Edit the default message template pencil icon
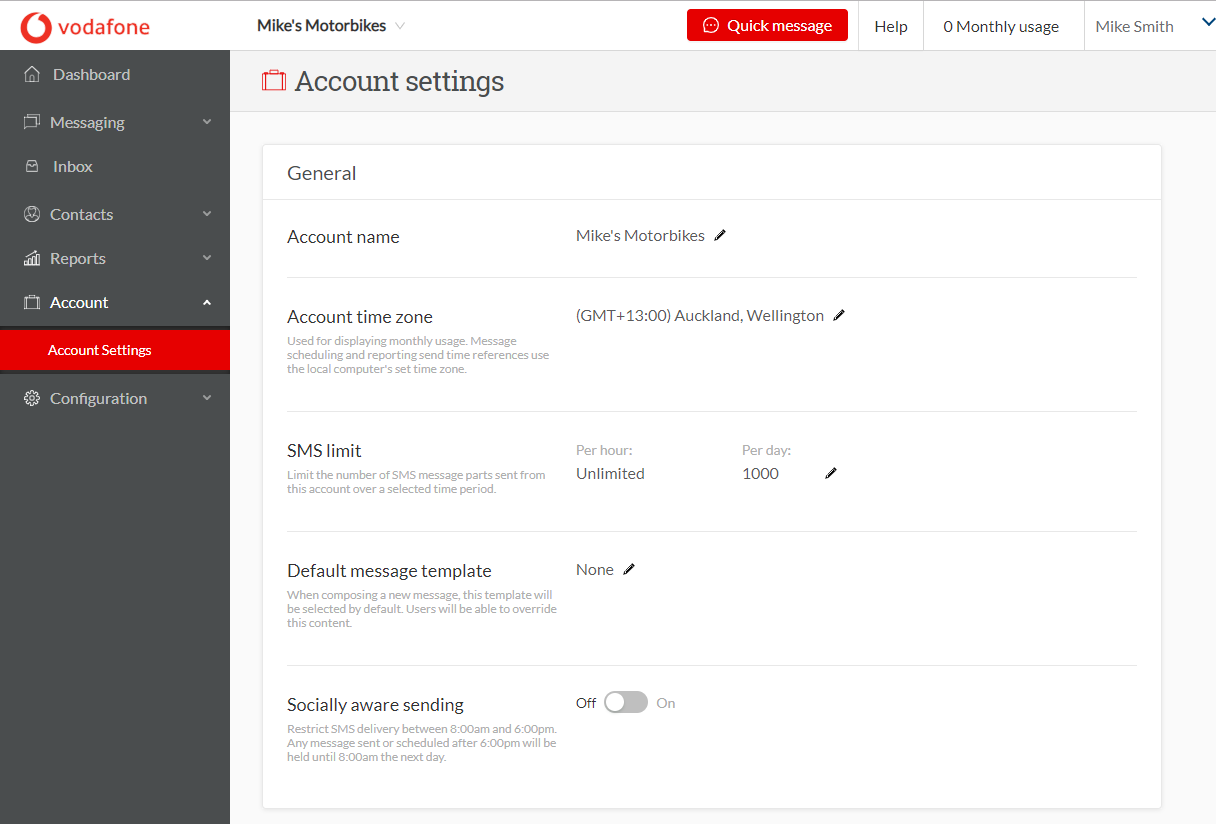The height and width of the screenshot is (824, 1216). [x=629, y=569]
